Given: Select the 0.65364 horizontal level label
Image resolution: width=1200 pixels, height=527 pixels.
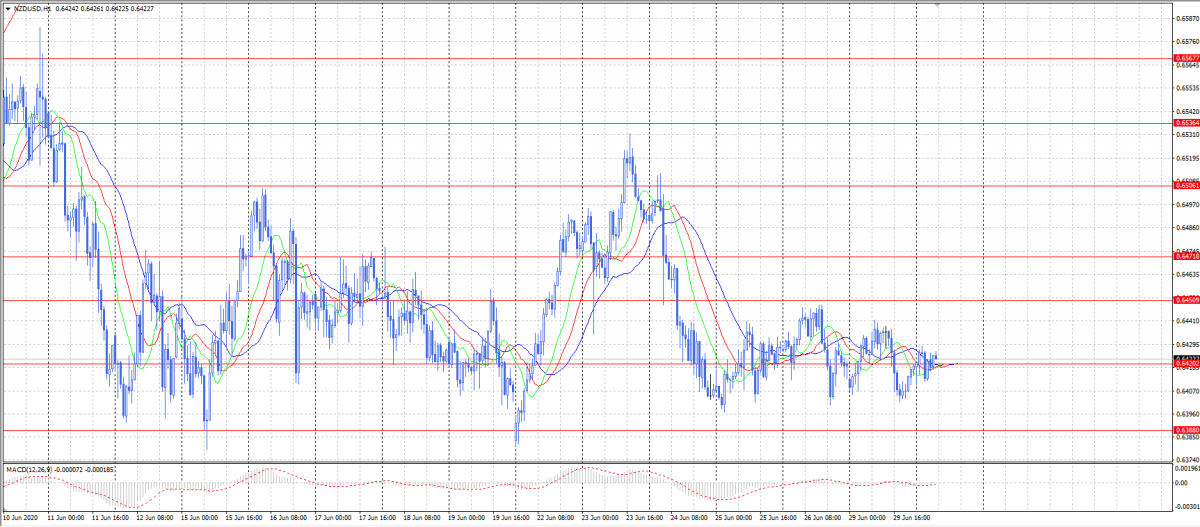Looking at the screenshot, I should pyautogui.click(x=1186, y=123).
